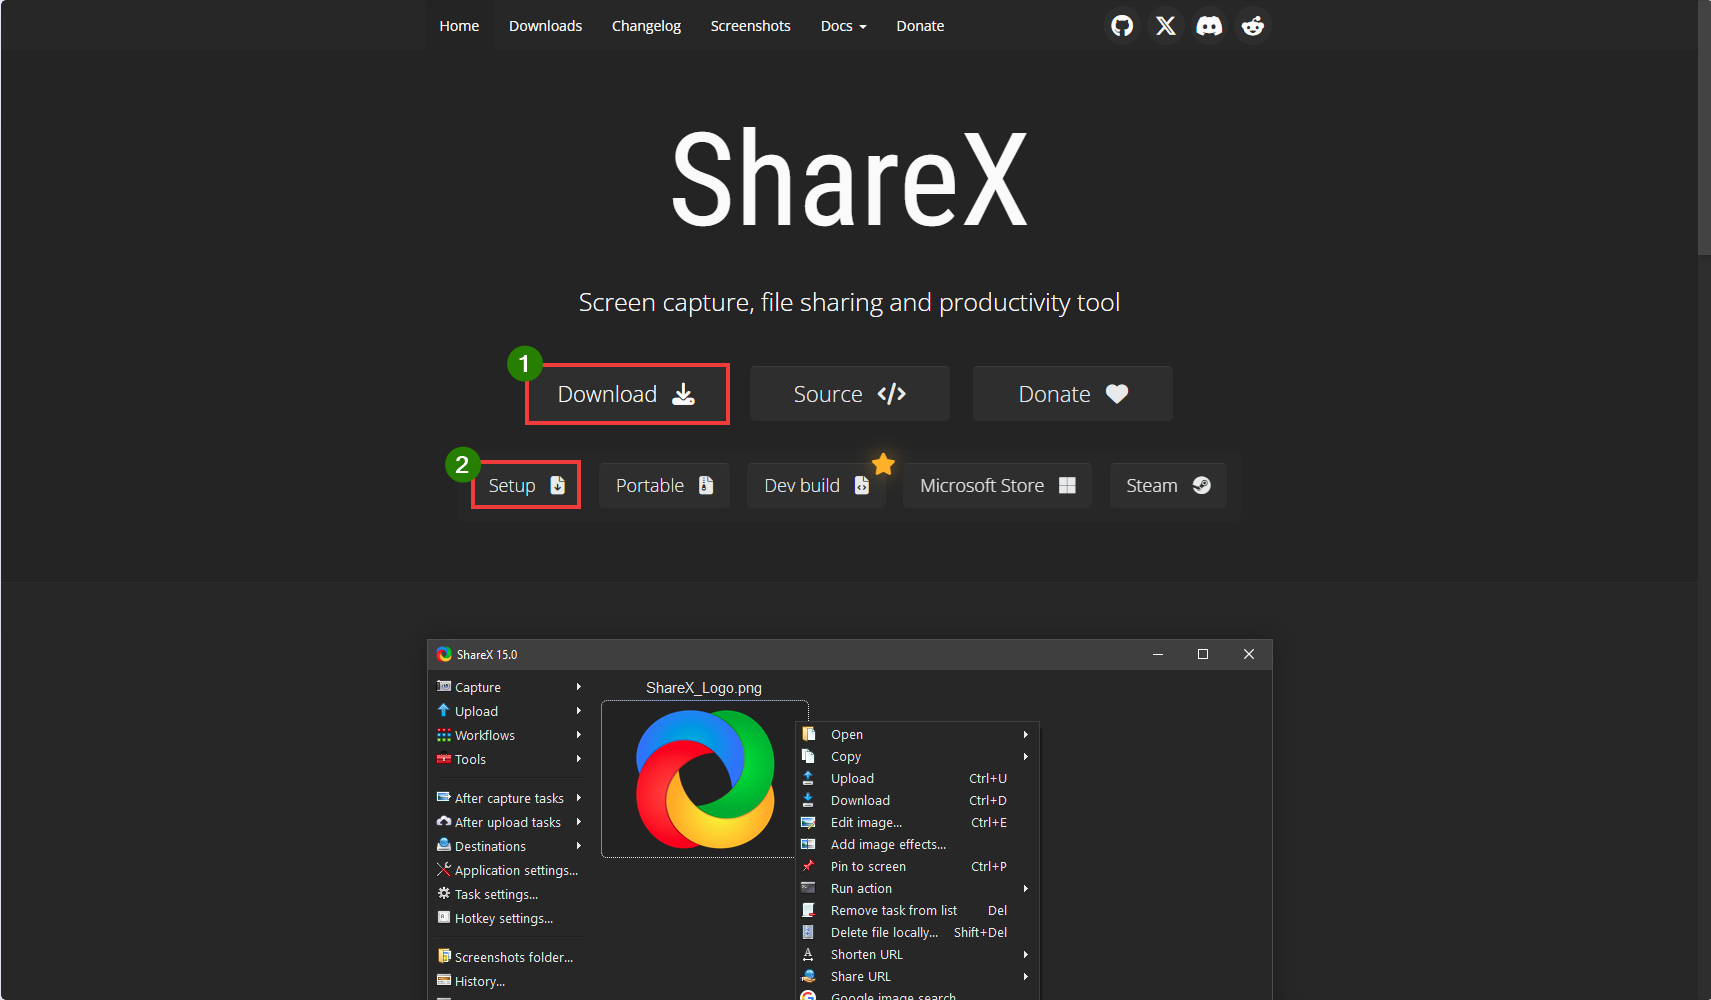Open the Changelog page
Viewport: 1711px width, 1000px height.
(646, 26)
